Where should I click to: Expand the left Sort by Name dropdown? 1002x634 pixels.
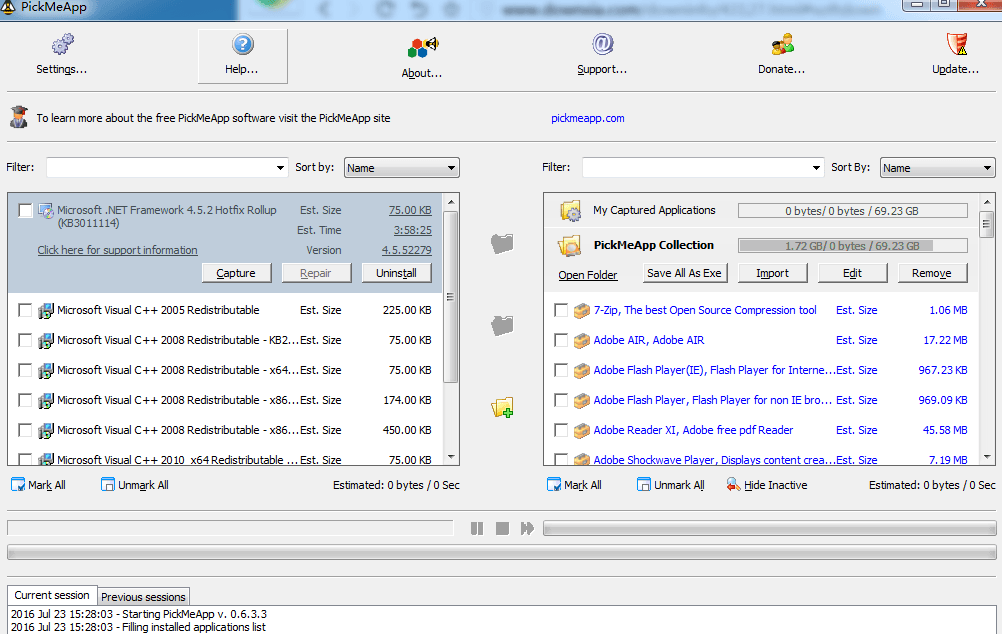point(401,167)
